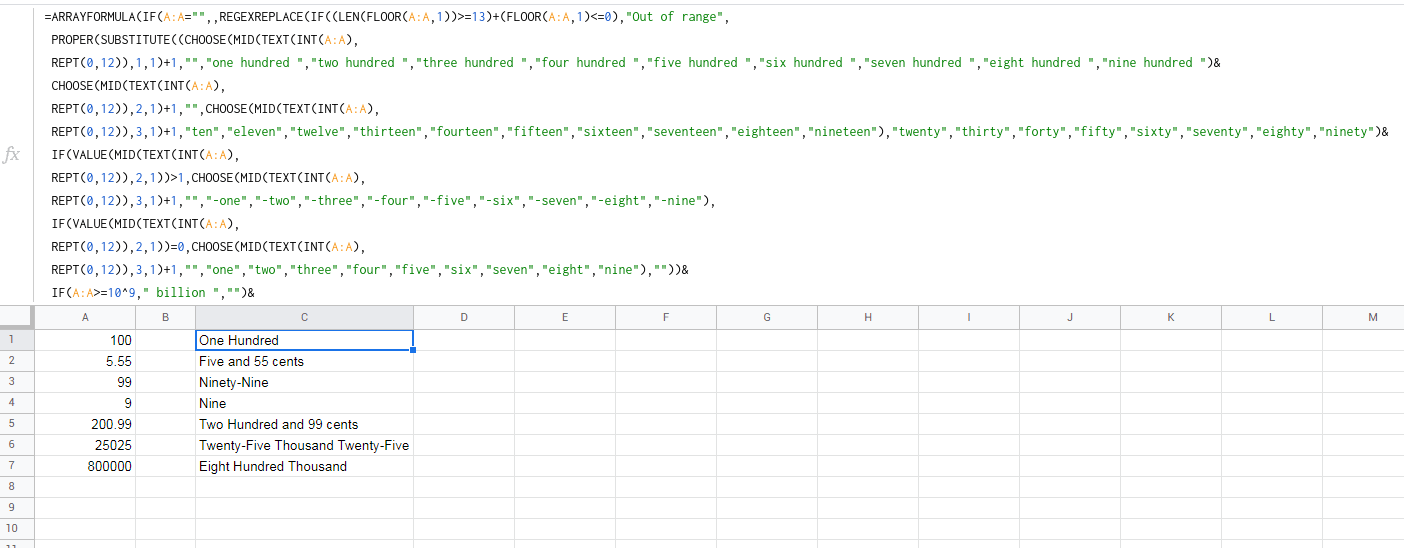Select column D header
Image resolution: width=1404 pixels, height=548 pixels.
(x=464, y=317)
